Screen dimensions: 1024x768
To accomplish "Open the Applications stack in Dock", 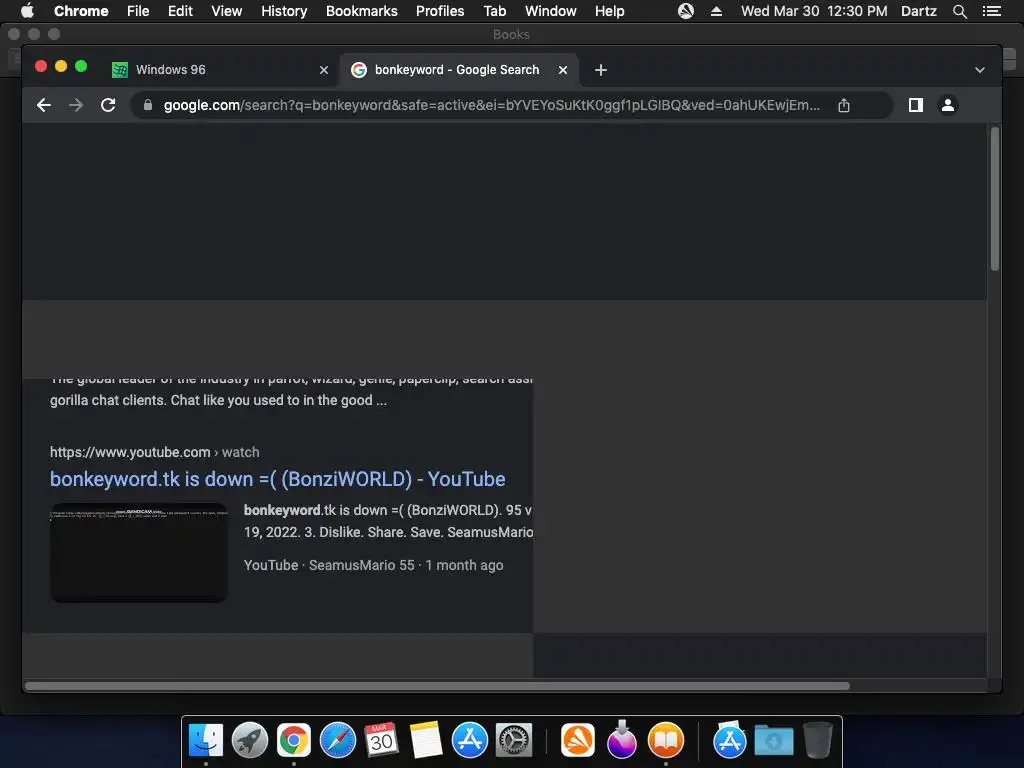I will [x=729, y=740].
